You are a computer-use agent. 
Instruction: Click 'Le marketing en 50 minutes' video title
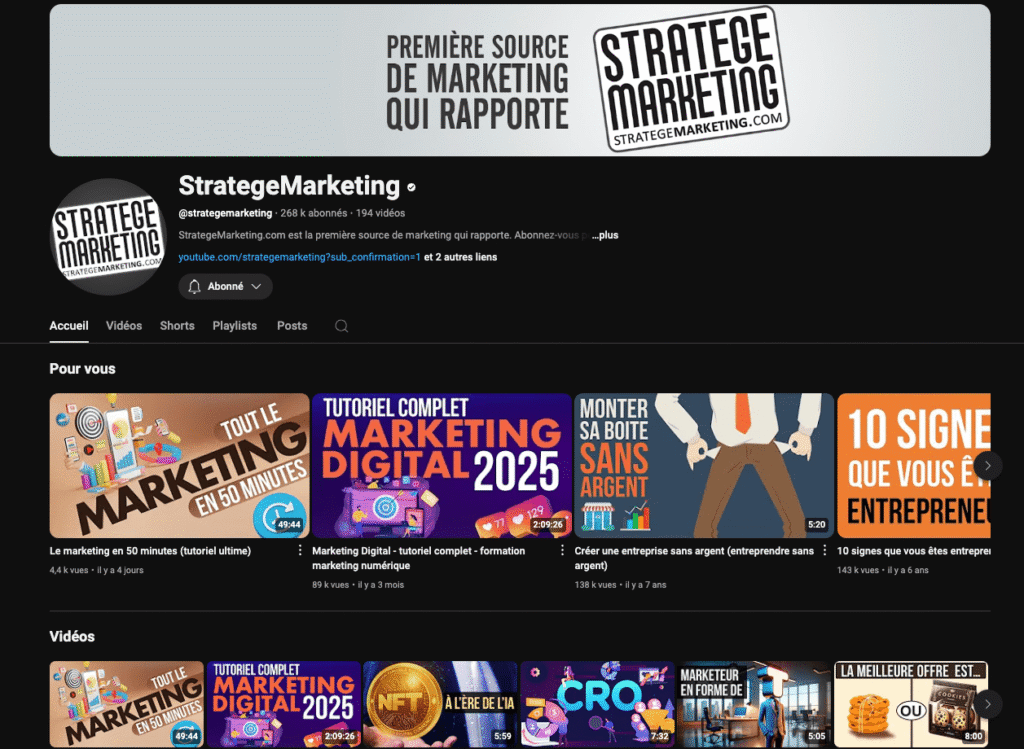(150, 551)
